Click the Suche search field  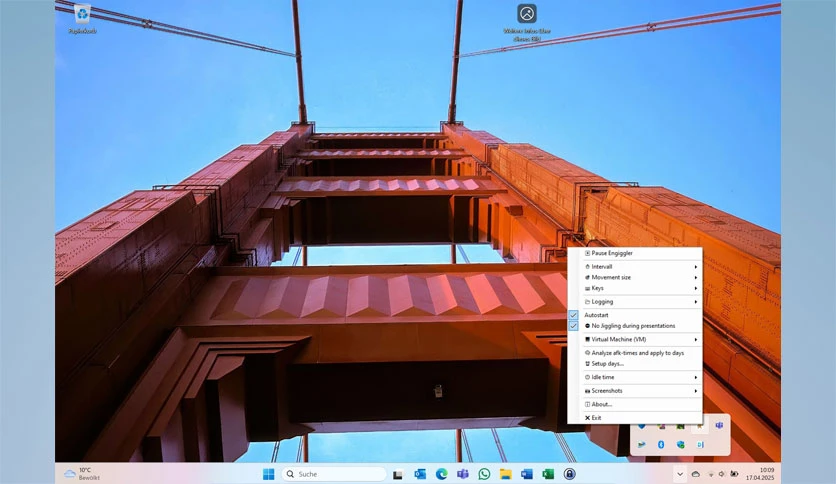click(x=334, y=474)
